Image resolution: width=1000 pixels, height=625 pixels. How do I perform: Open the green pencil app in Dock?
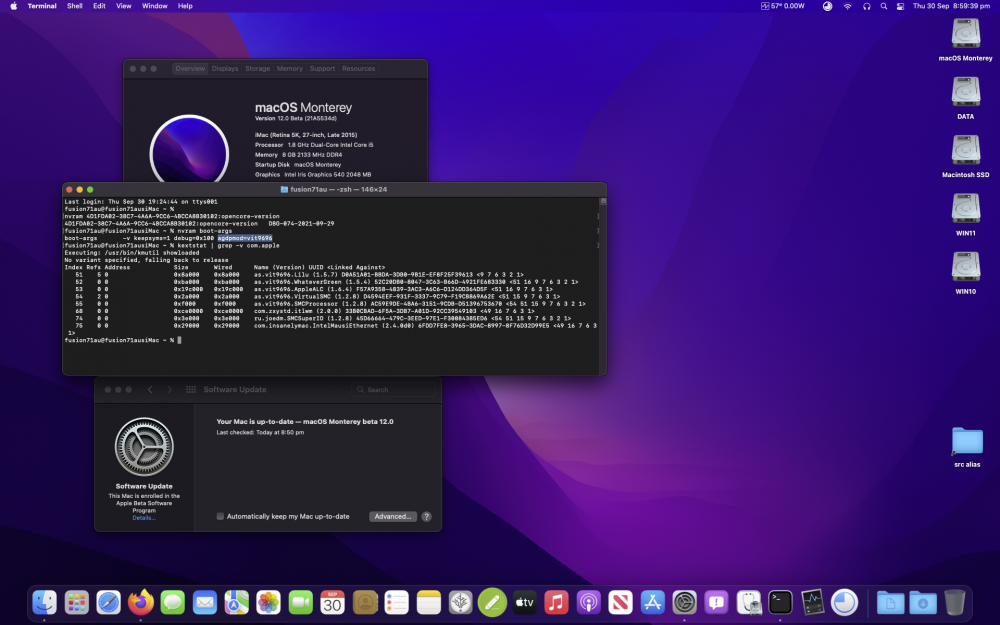tap(492, 602)
